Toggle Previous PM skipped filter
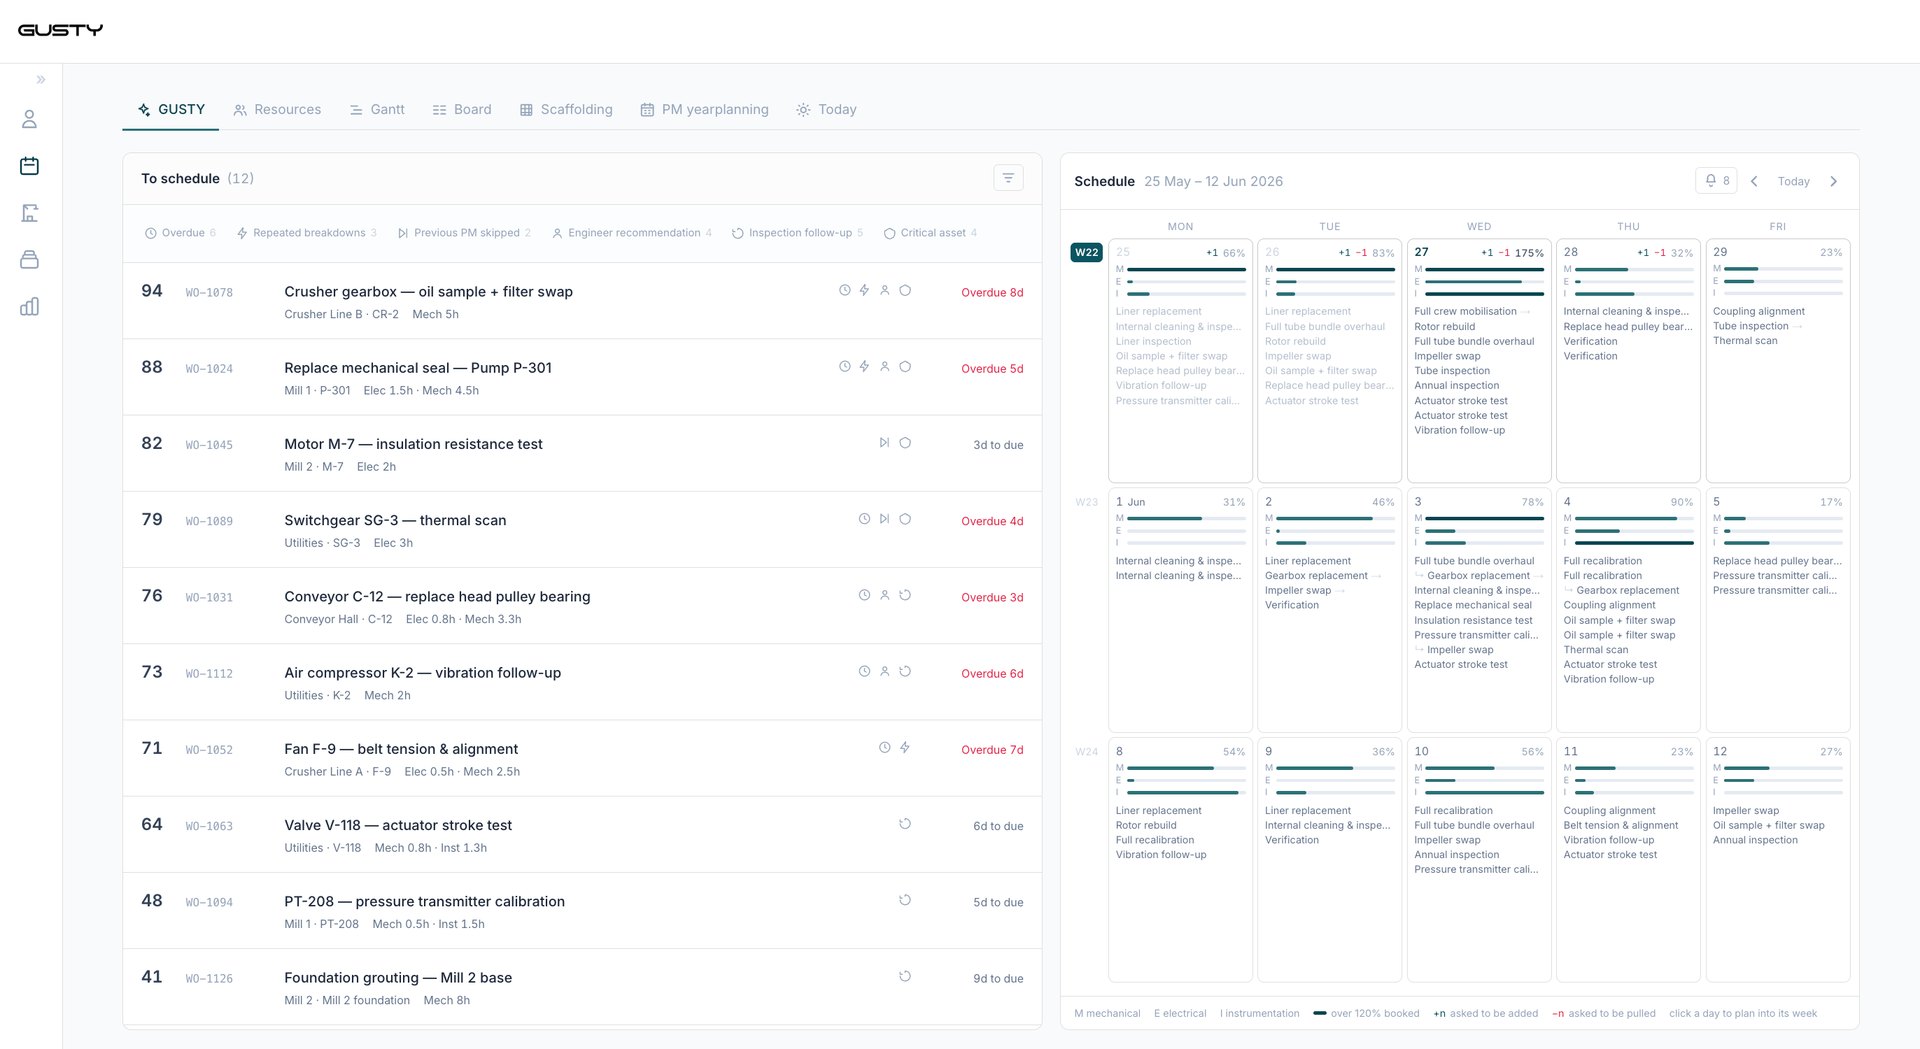This screenshot has height=1049, width=1920. pos(464,233)
